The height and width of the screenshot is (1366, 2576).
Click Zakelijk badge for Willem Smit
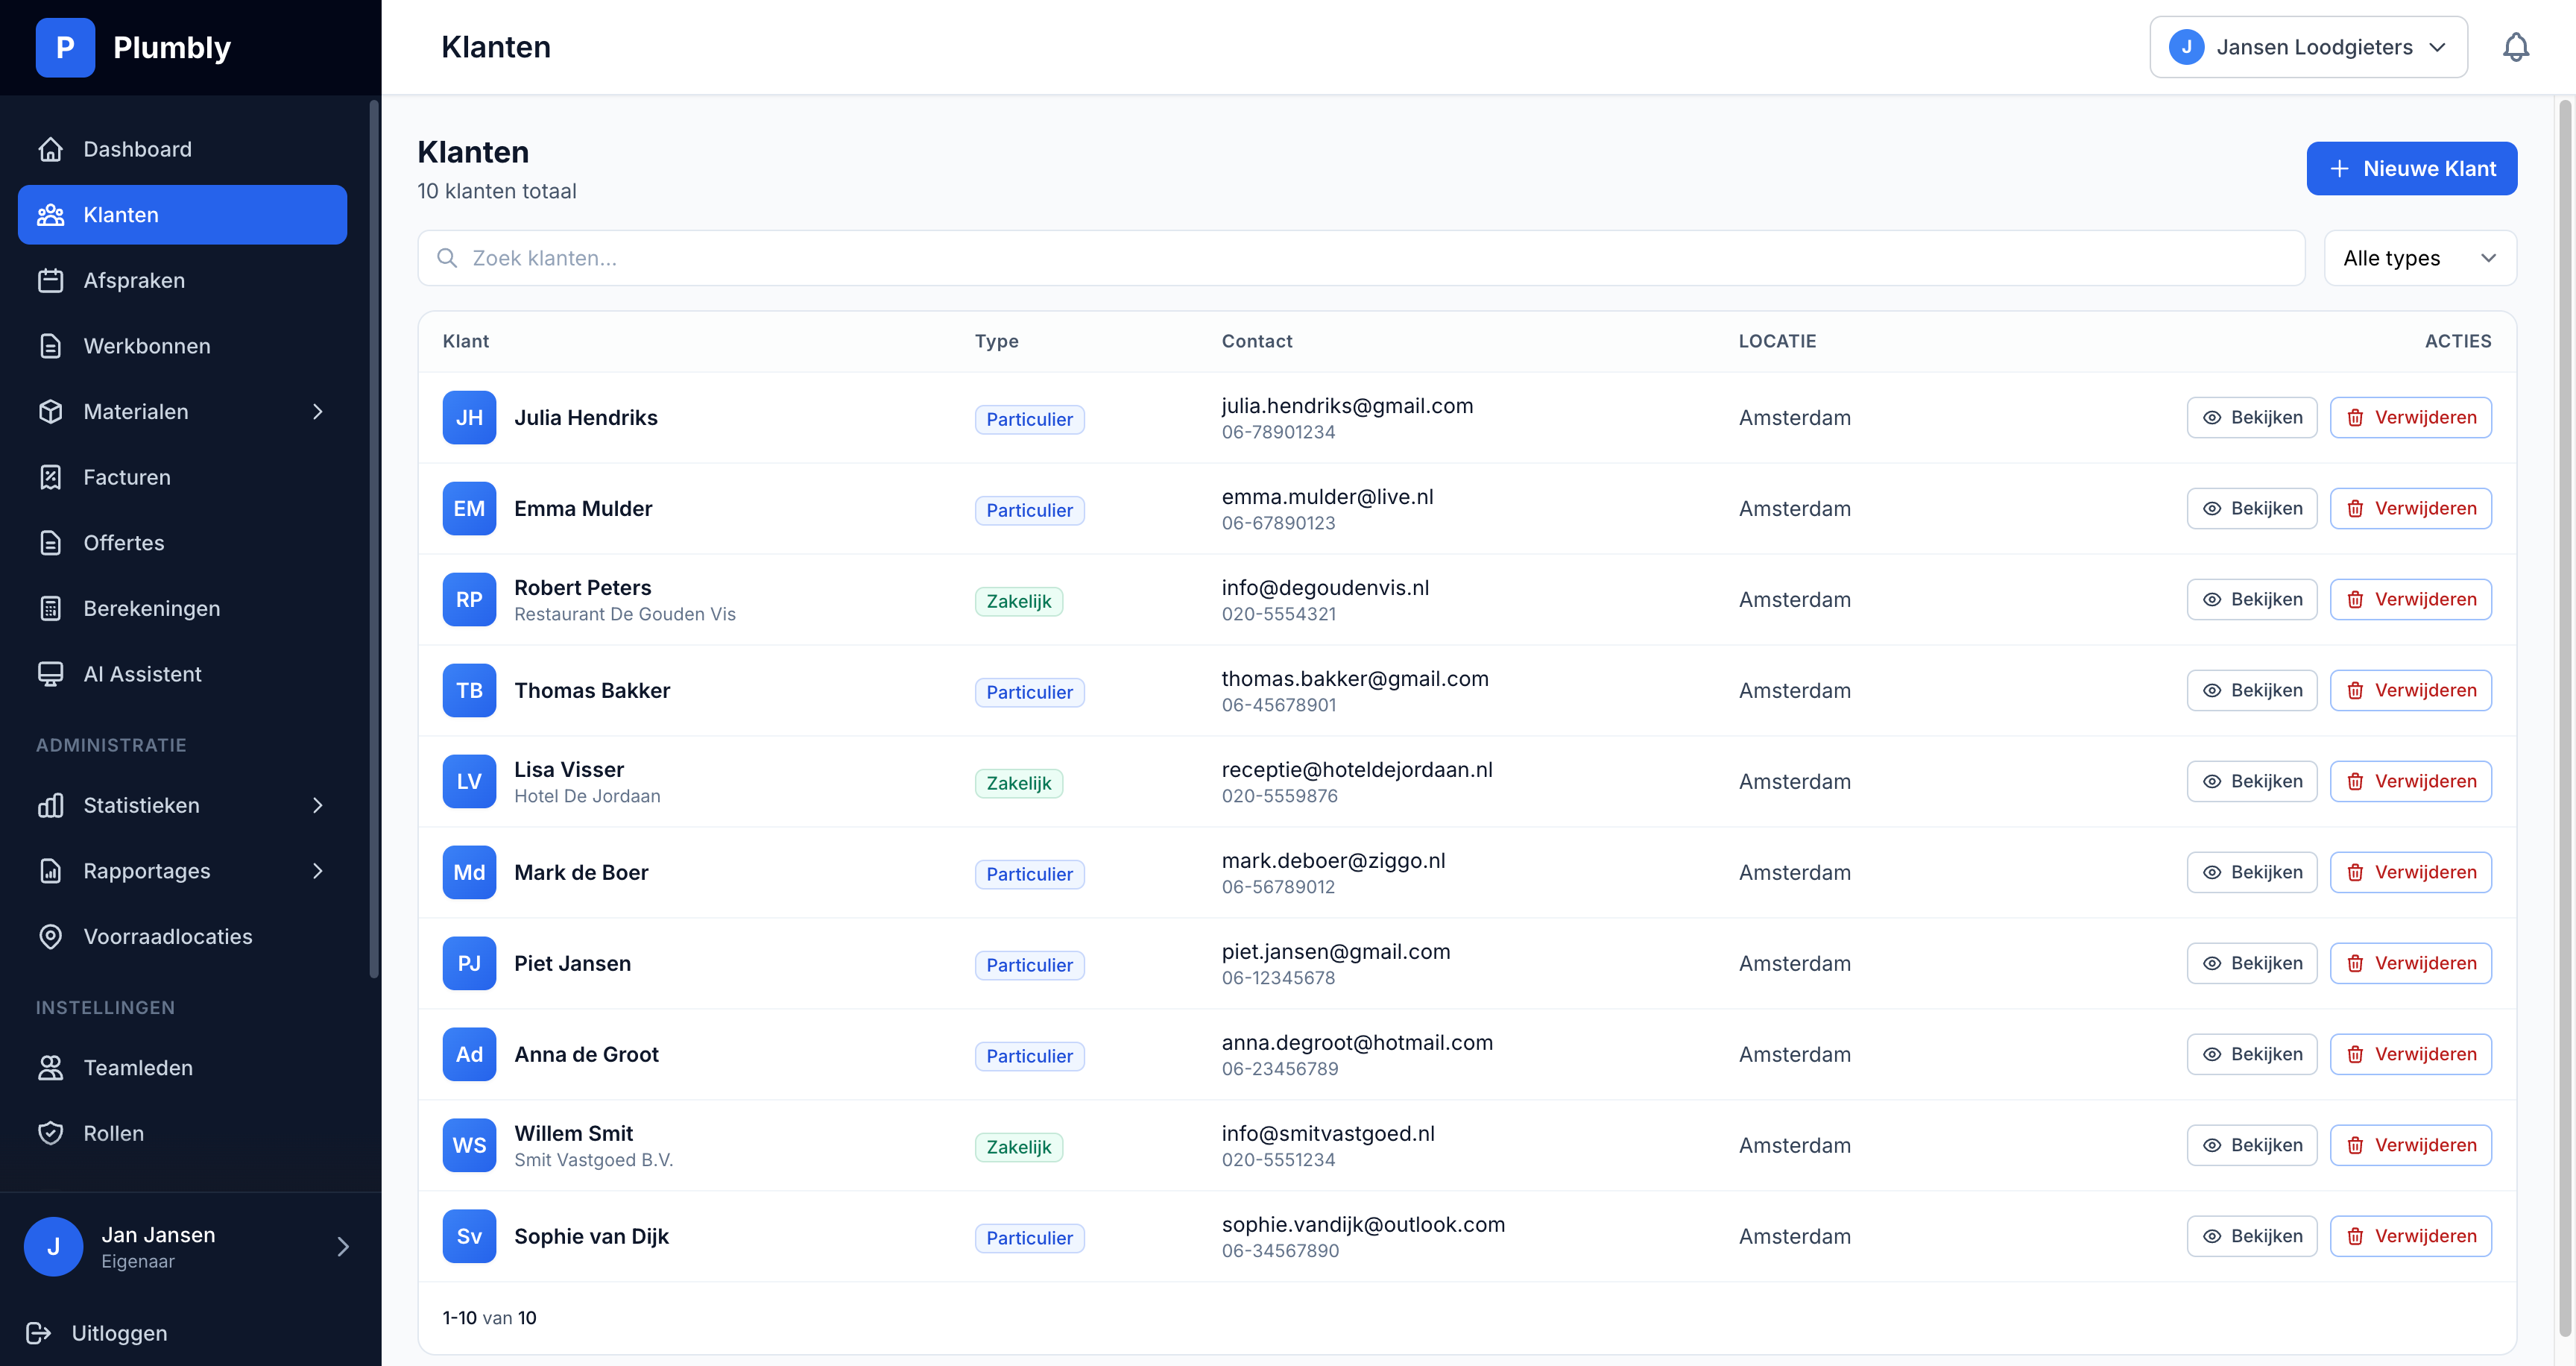pyautogui.click(x=1018, y=1147)
